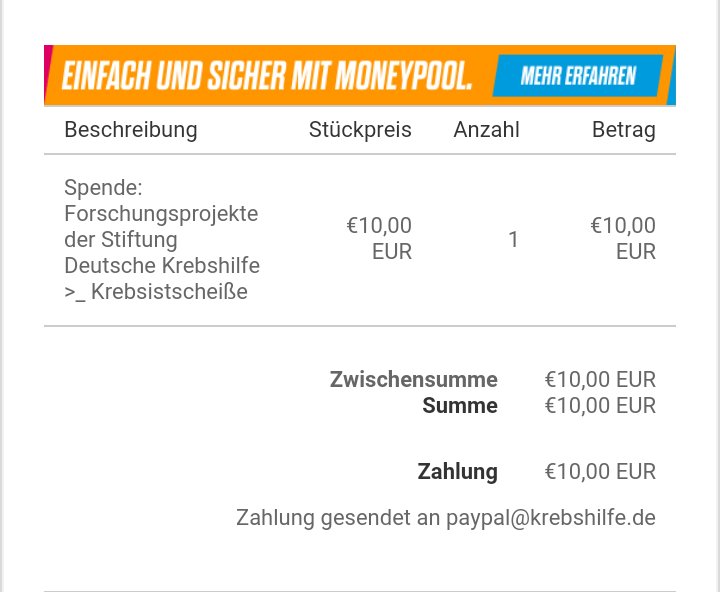Click the Beschreibung column header
Viewport: 720px width, 592px height.
(131, 130)
